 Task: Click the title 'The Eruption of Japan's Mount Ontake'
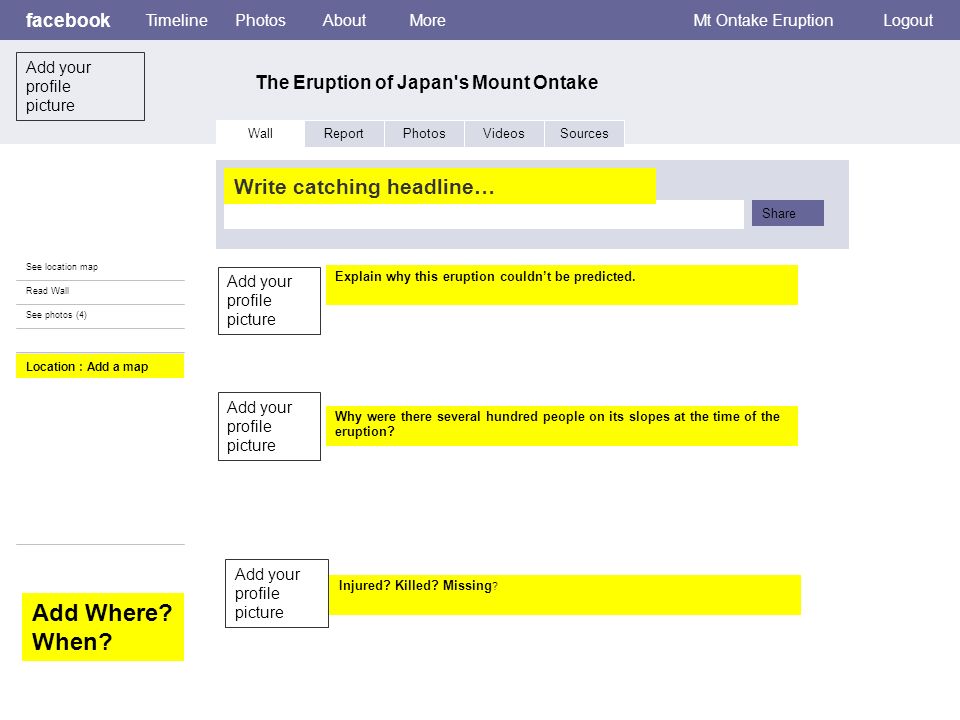pos(427,82)
